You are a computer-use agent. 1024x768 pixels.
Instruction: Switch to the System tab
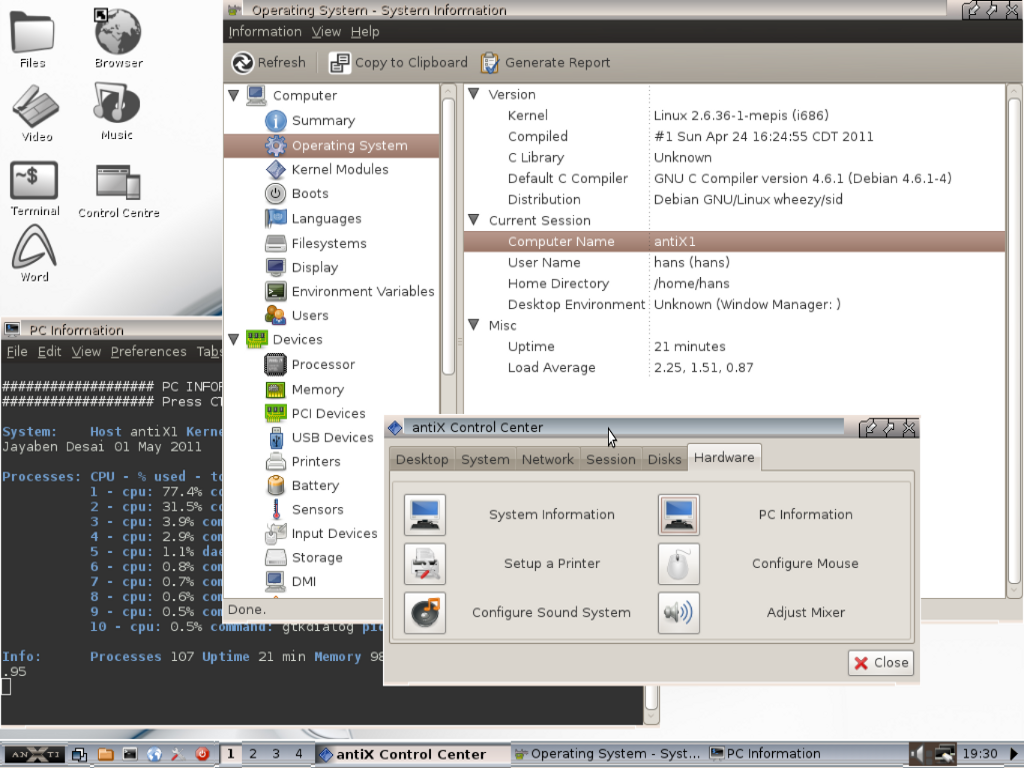tap(485, 459)
